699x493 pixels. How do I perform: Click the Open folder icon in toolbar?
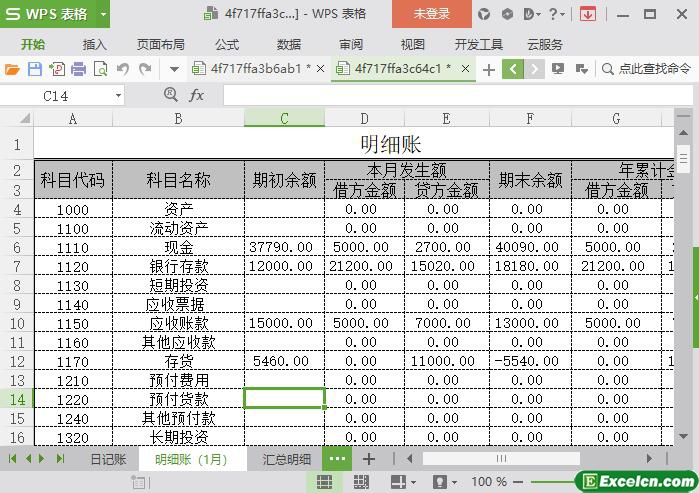[12, 69]
